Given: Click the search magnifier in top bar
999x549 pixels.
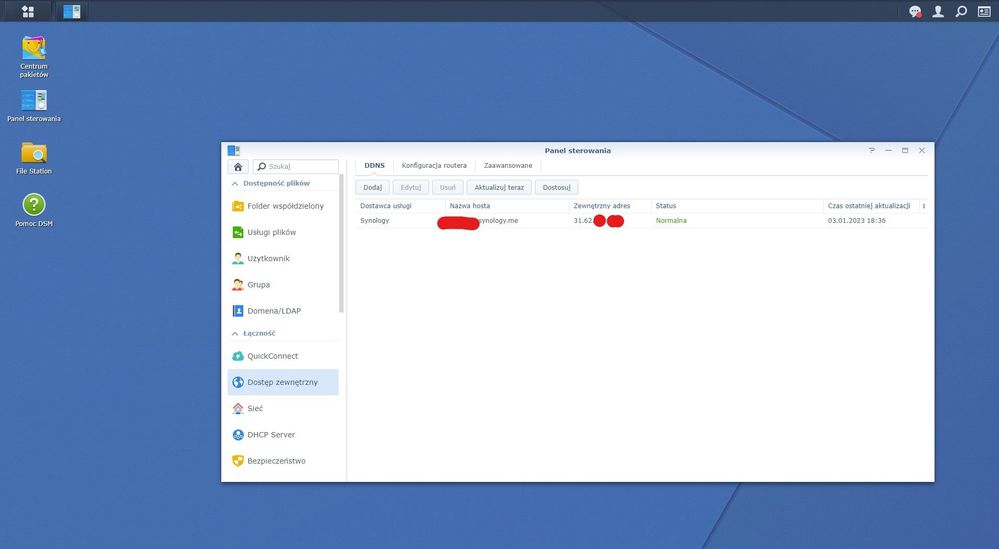Looking at the screenshot, I should click(x=961, y=12).
